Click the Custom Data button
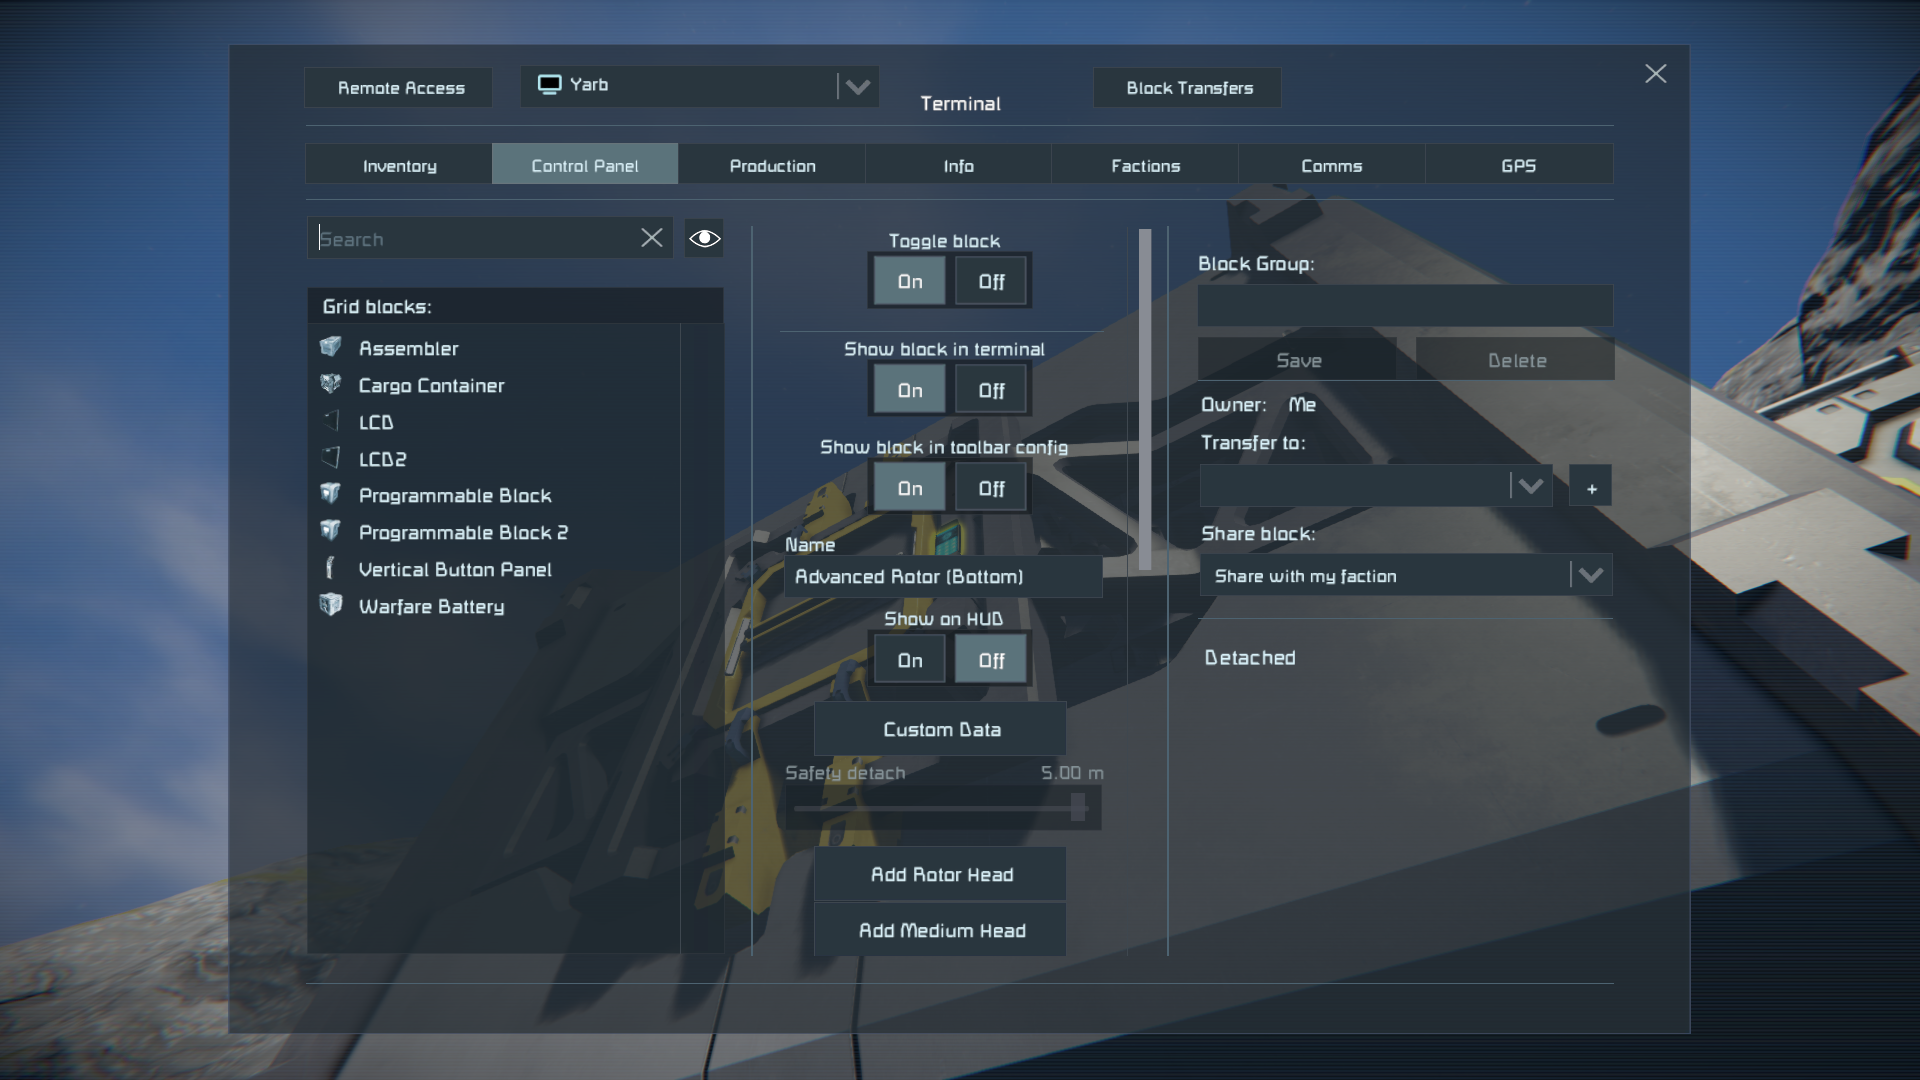The width and height of the screenshot is (1920, 1080). [941, 729]
